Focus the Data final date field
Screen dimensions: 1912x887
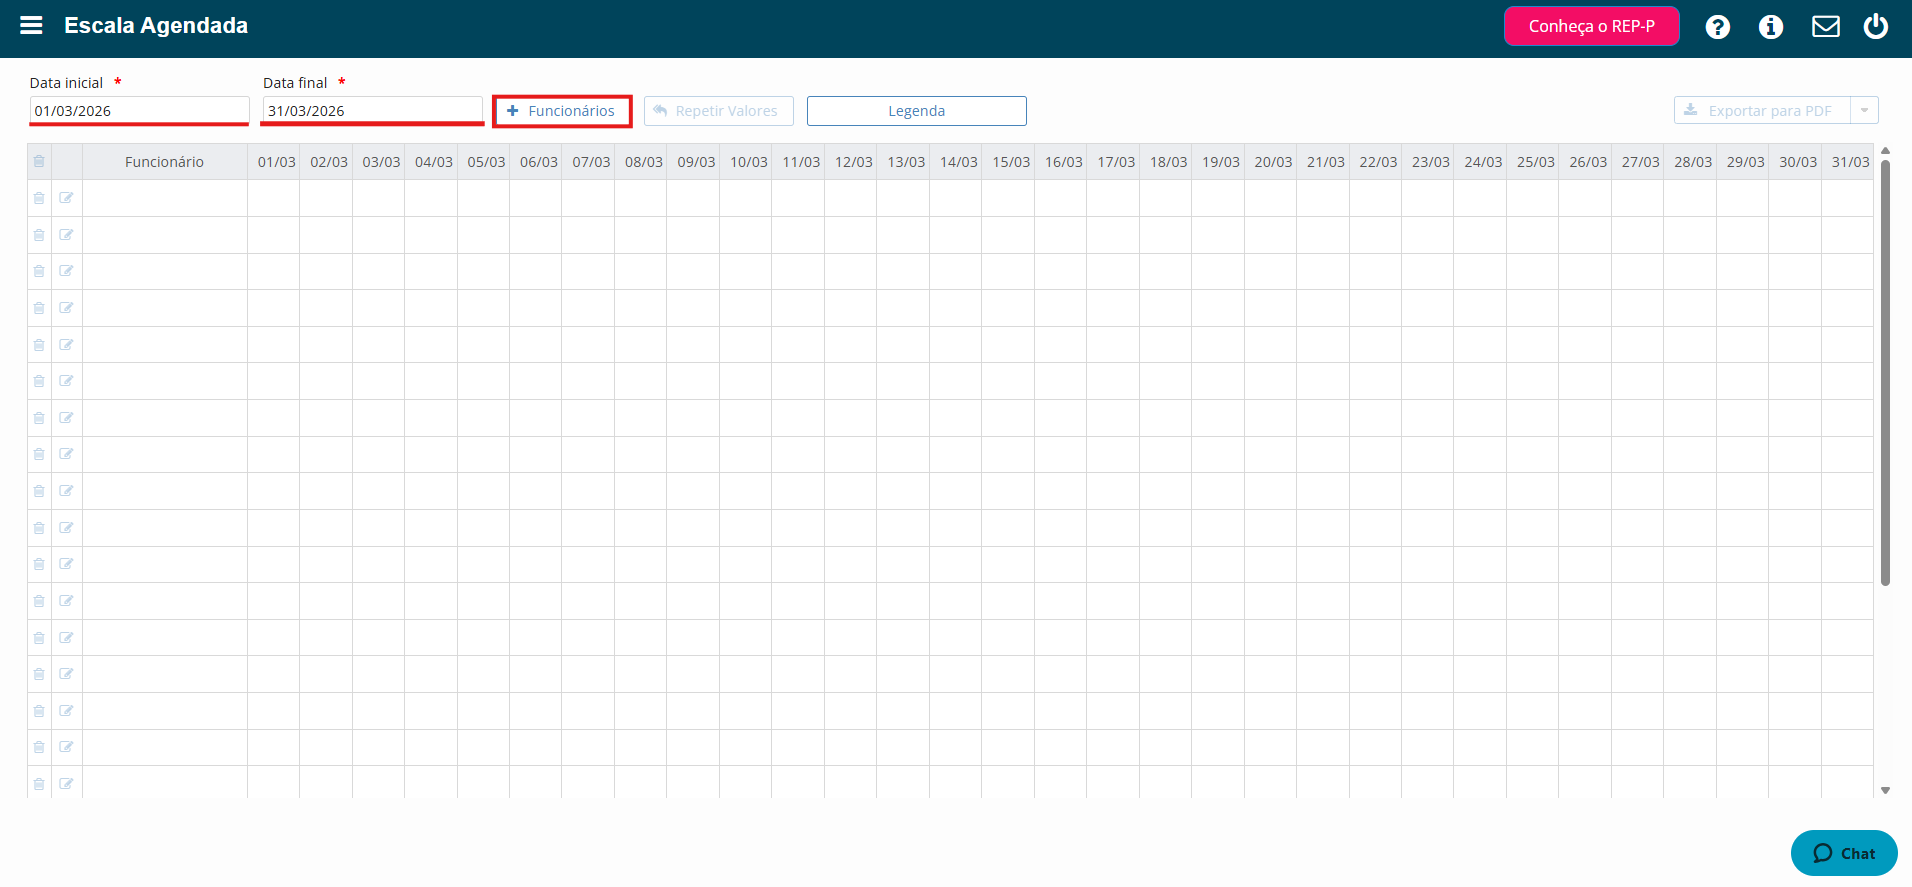tap(372, 110)
